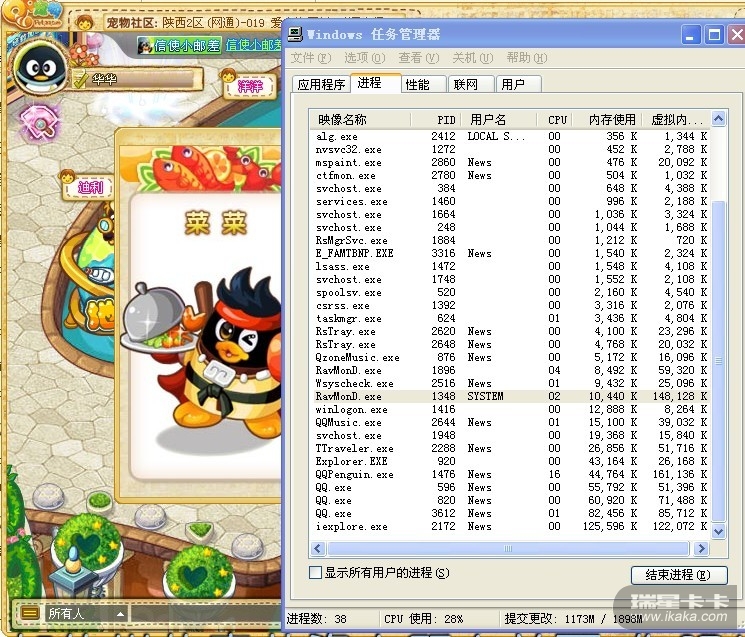Sort by PID column header
This screenshot has width=745, height=637.
click(x=436, y=119)
